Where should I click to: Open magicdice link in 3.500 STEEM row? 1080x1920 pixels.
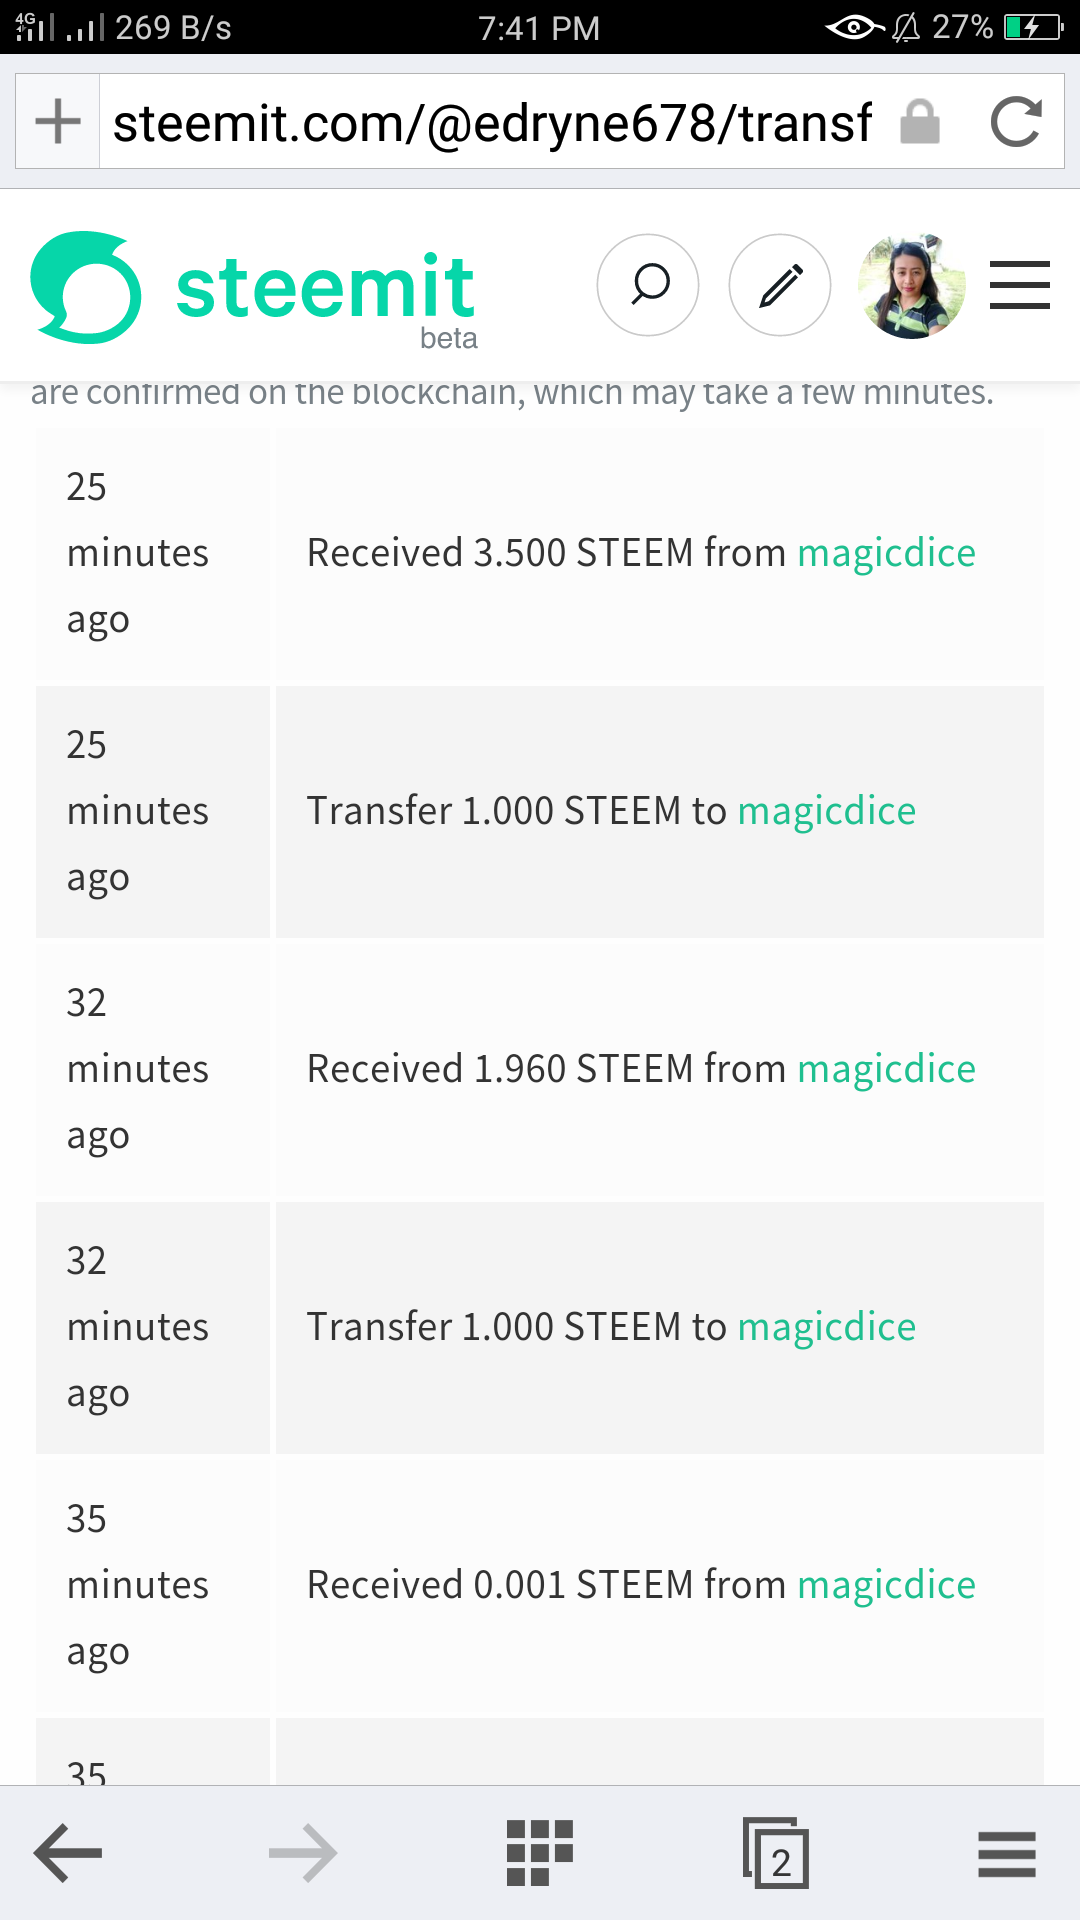(886, 553)
